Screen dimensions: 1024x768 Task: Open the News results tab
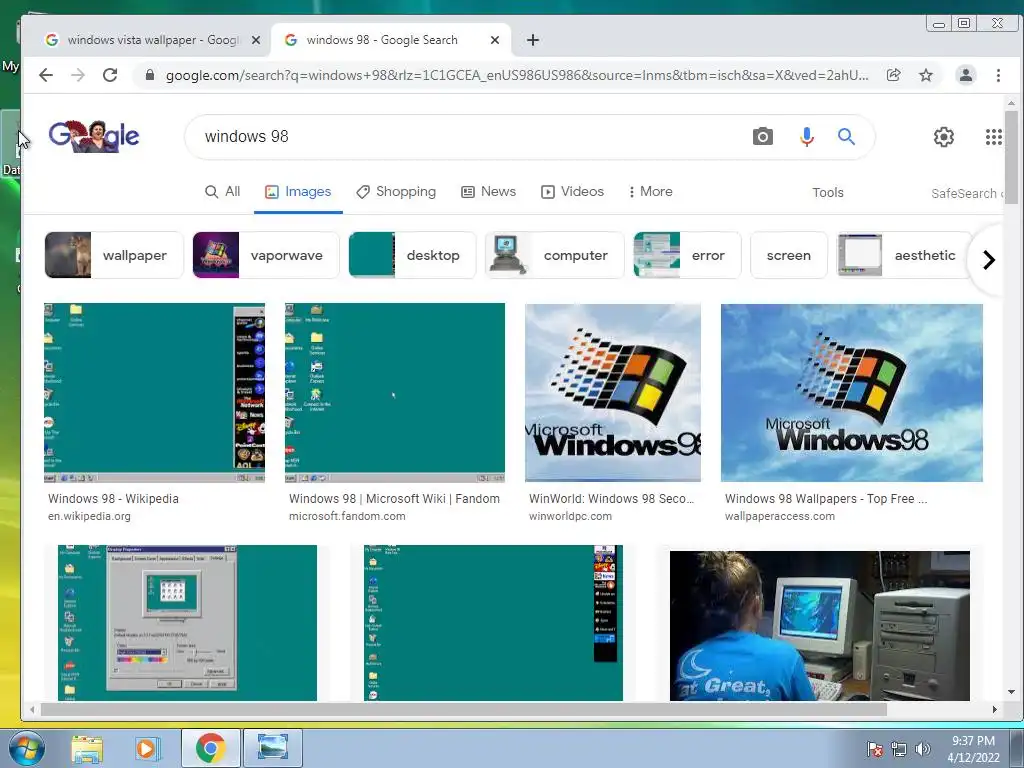[x=488, y=192]
